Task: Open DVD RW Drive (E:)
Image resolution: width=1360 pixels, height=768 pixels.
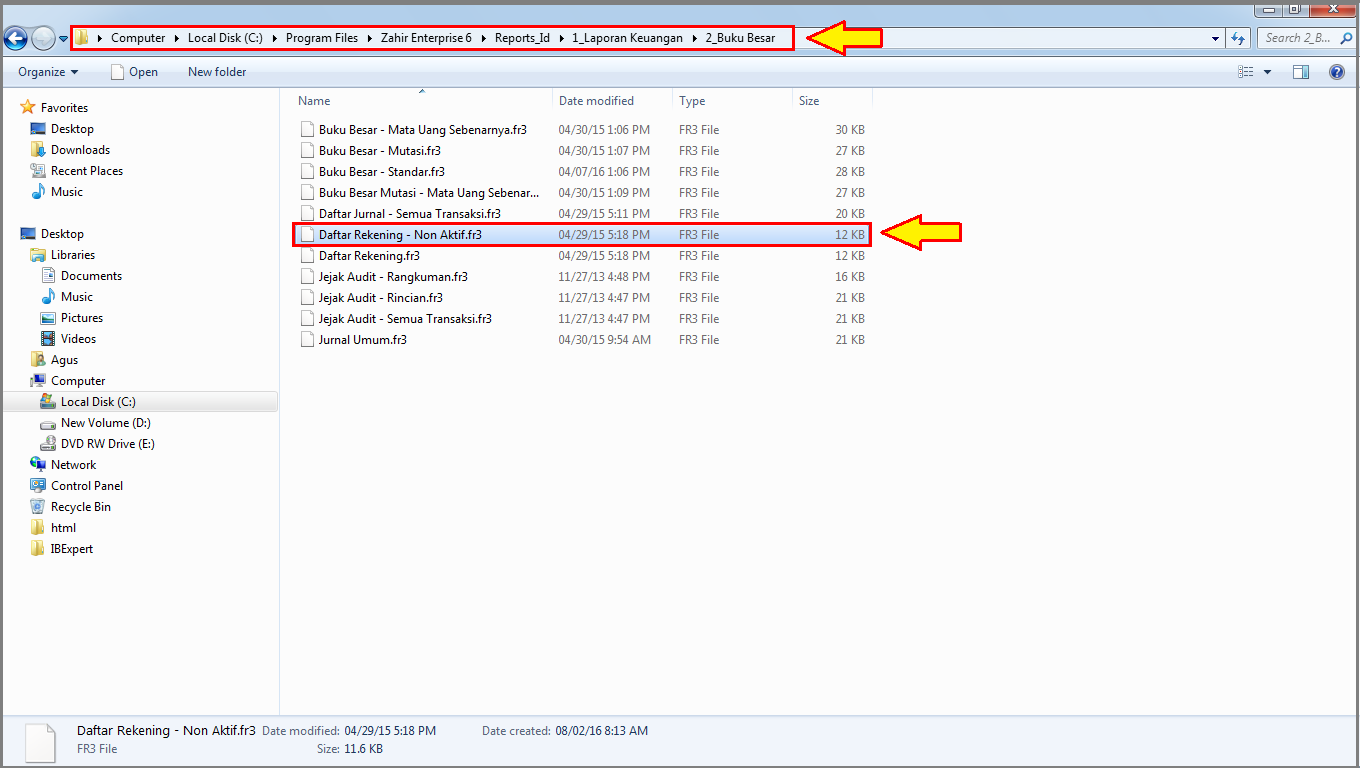Action: pos(107,444)
